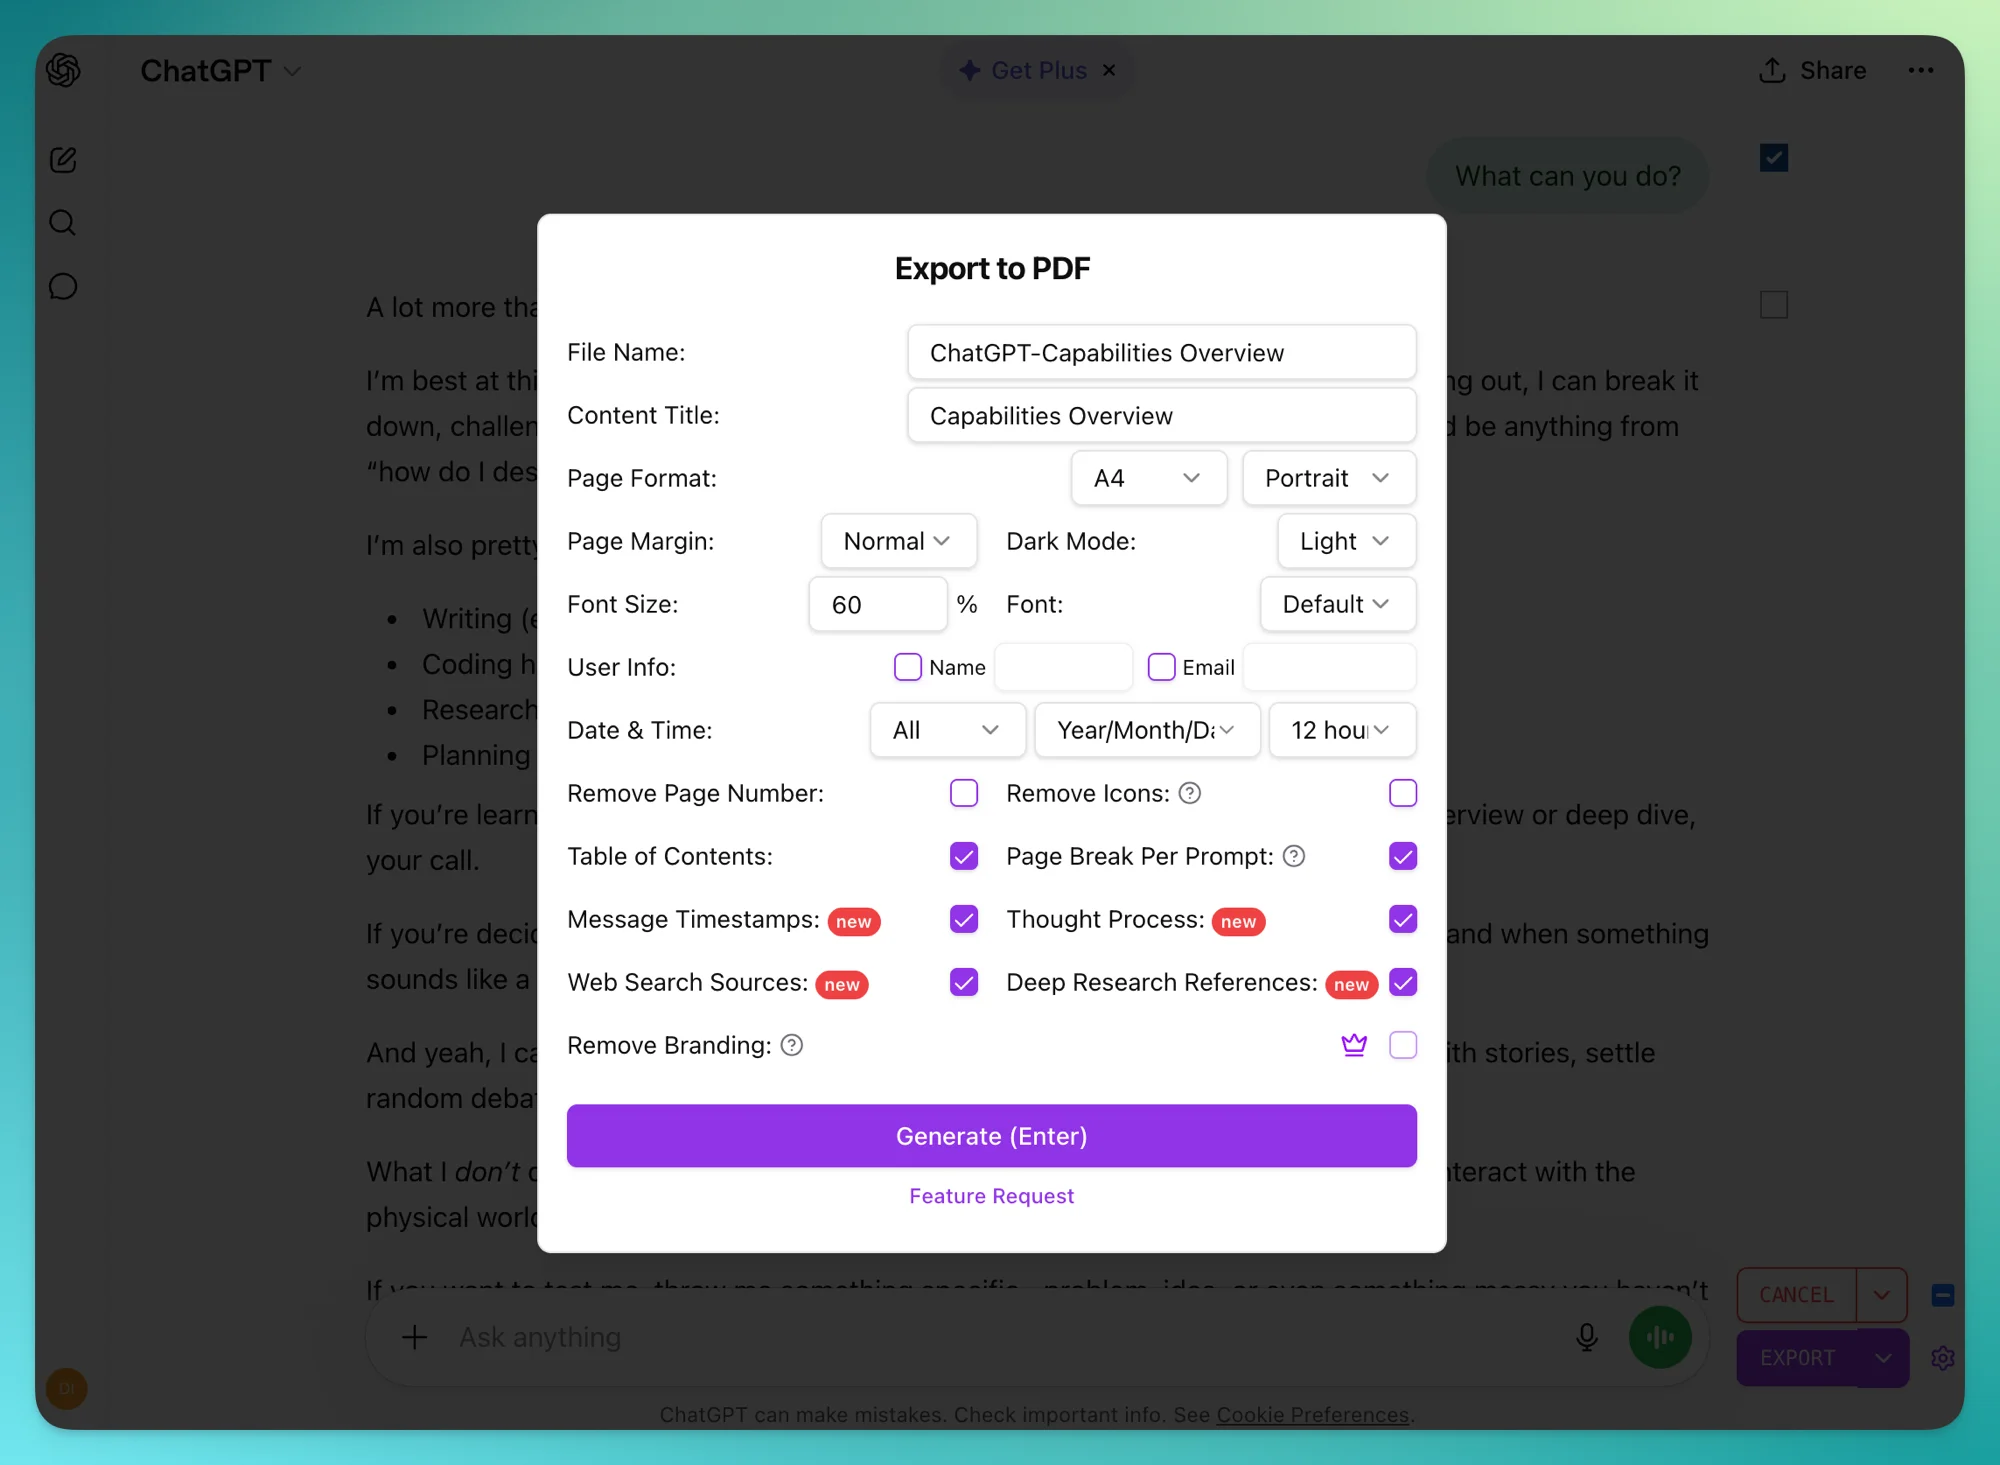Open the extension settings gear icon

click(1943, 1358)
